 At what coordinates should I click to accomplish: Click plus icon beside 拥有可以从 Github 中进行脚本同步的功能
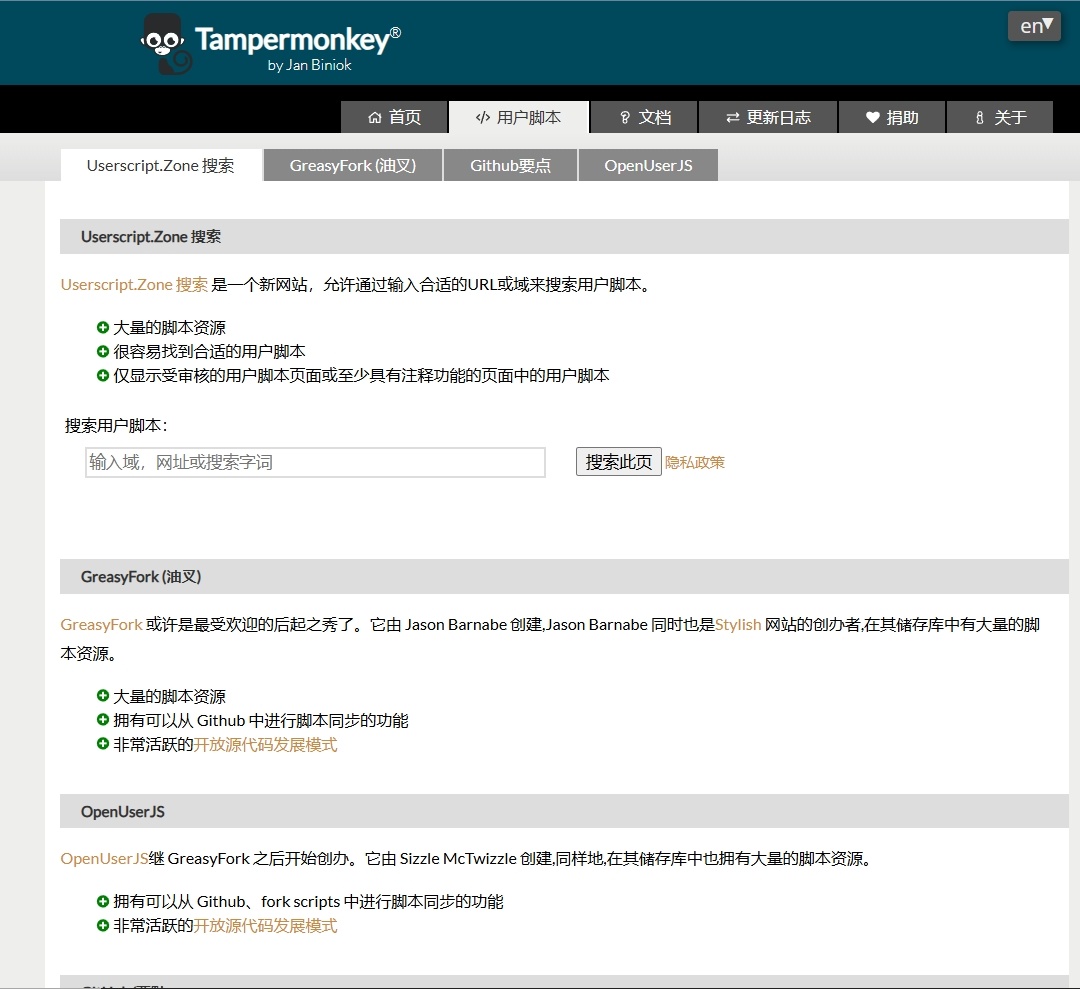(x=103, y=720)
